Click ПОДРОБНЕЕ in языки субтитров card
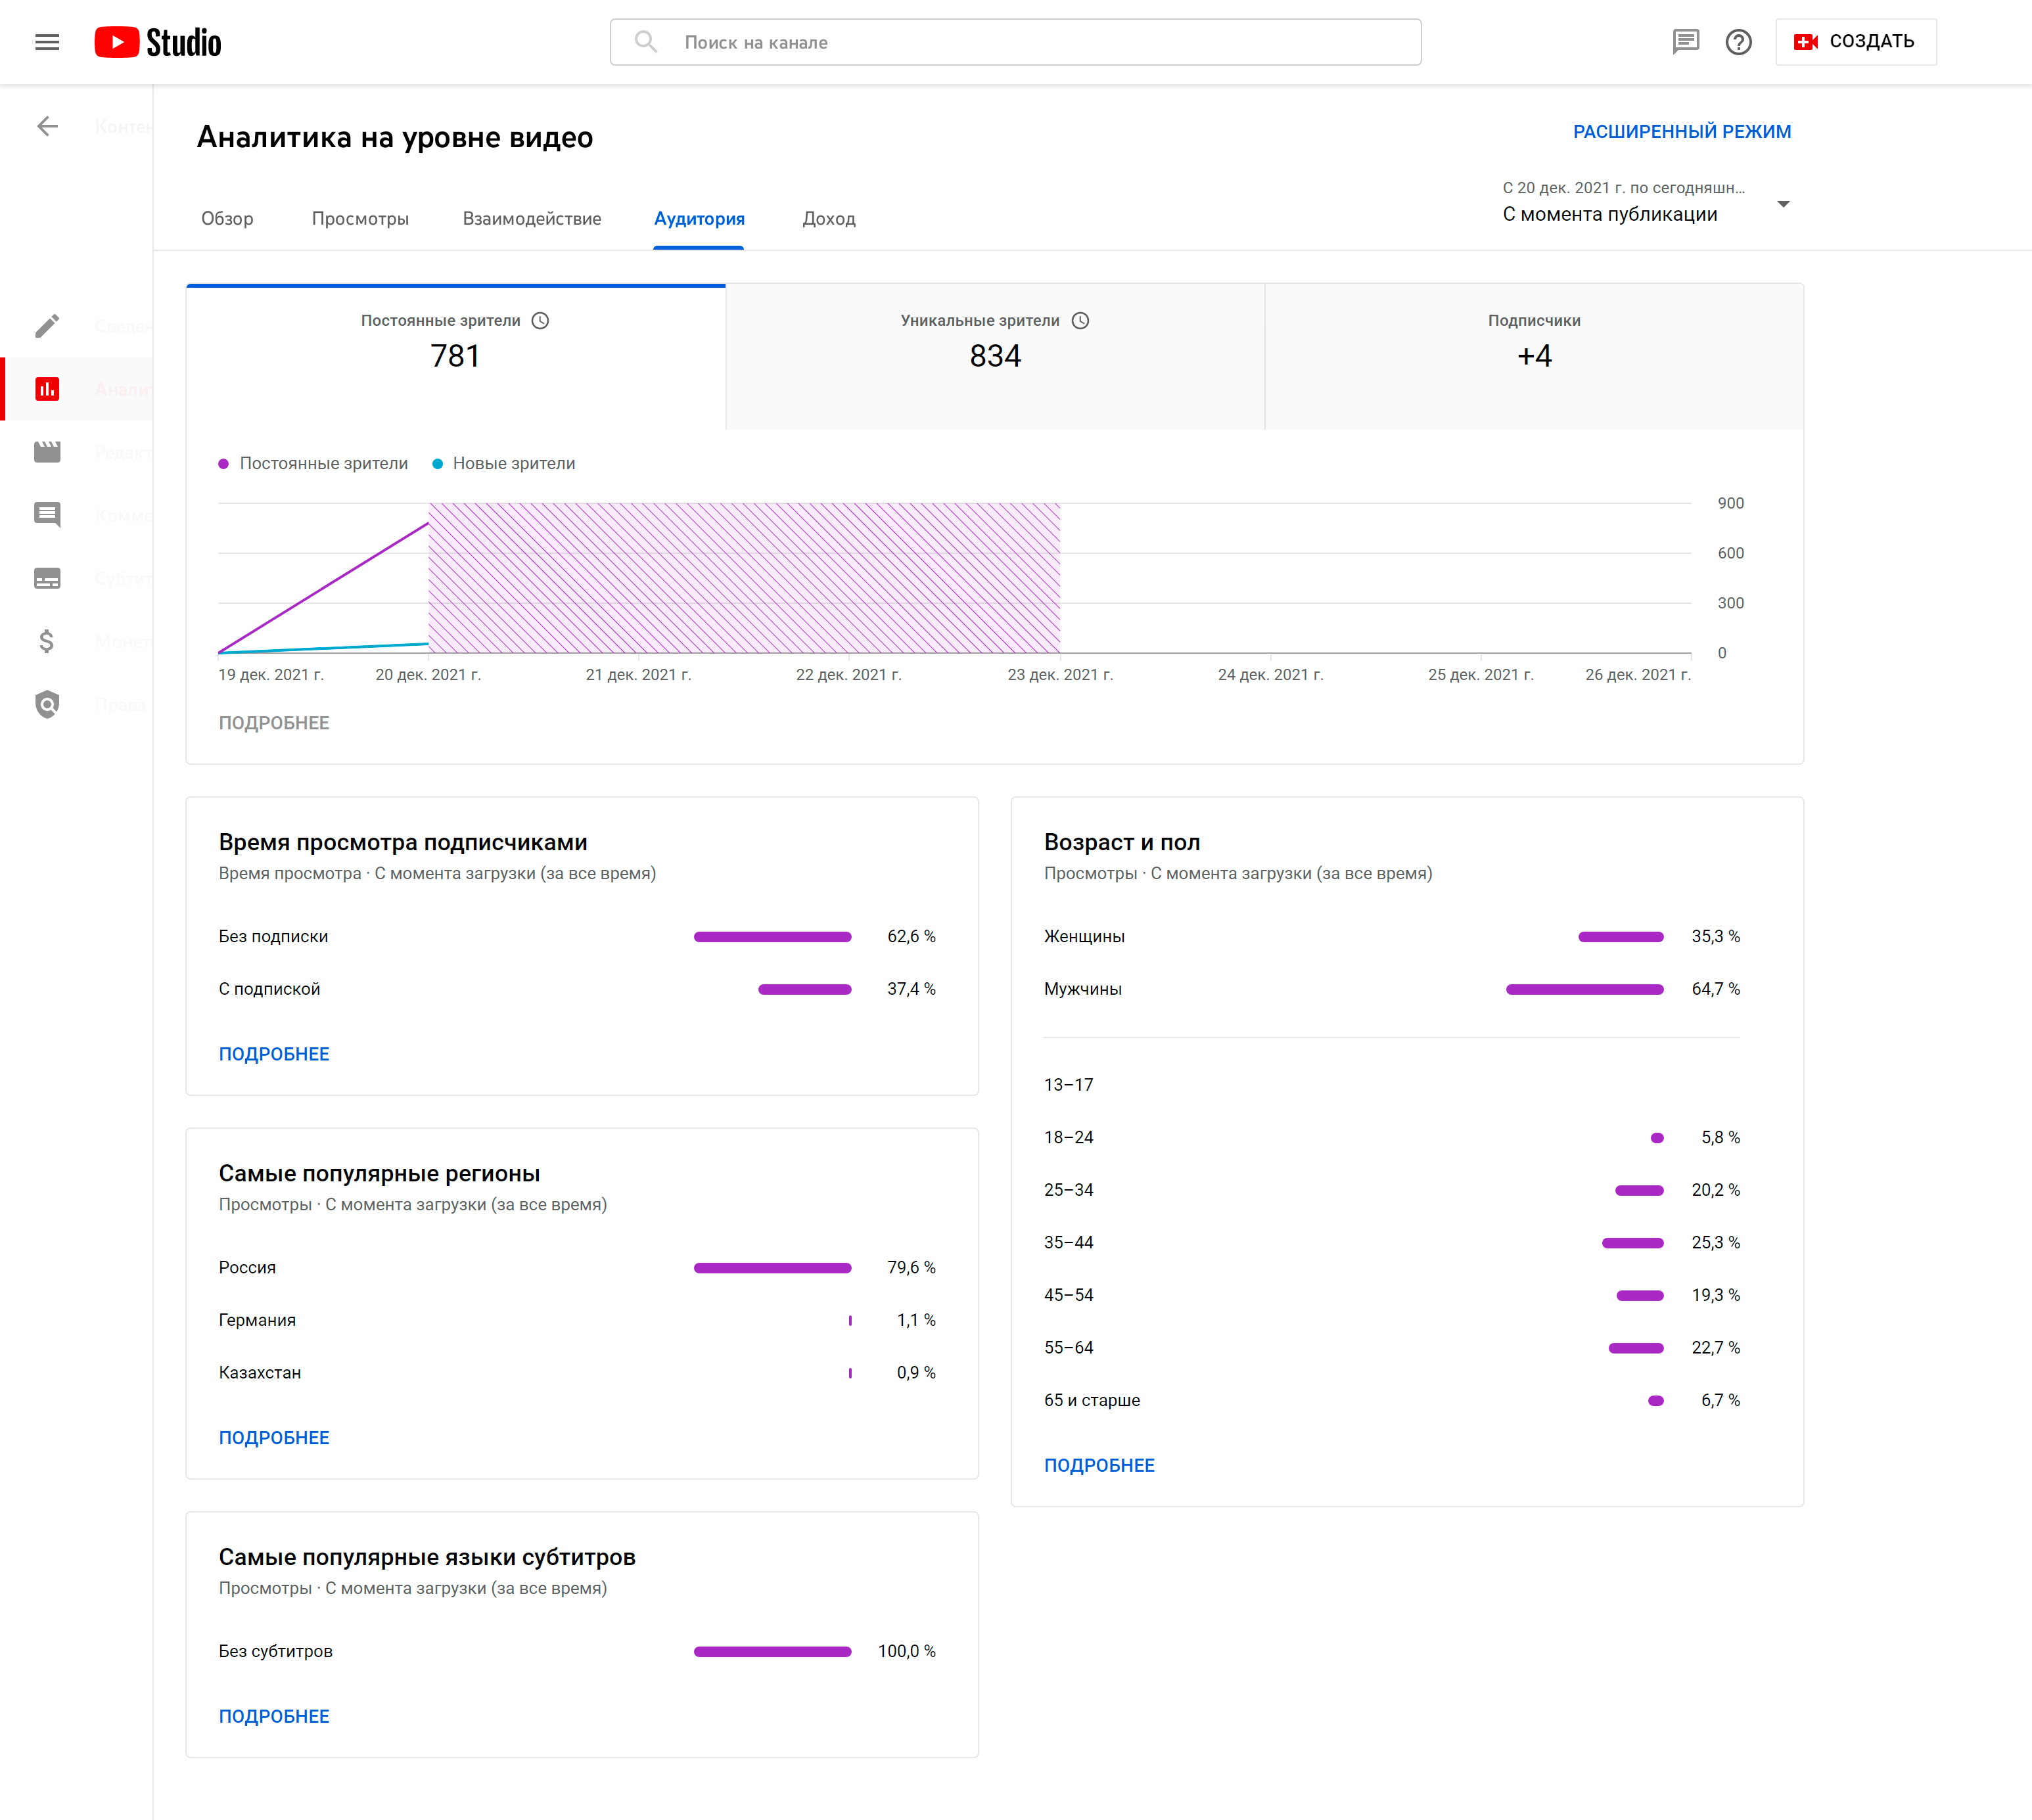2032x1820 pixels. (x=274, y=1717)
